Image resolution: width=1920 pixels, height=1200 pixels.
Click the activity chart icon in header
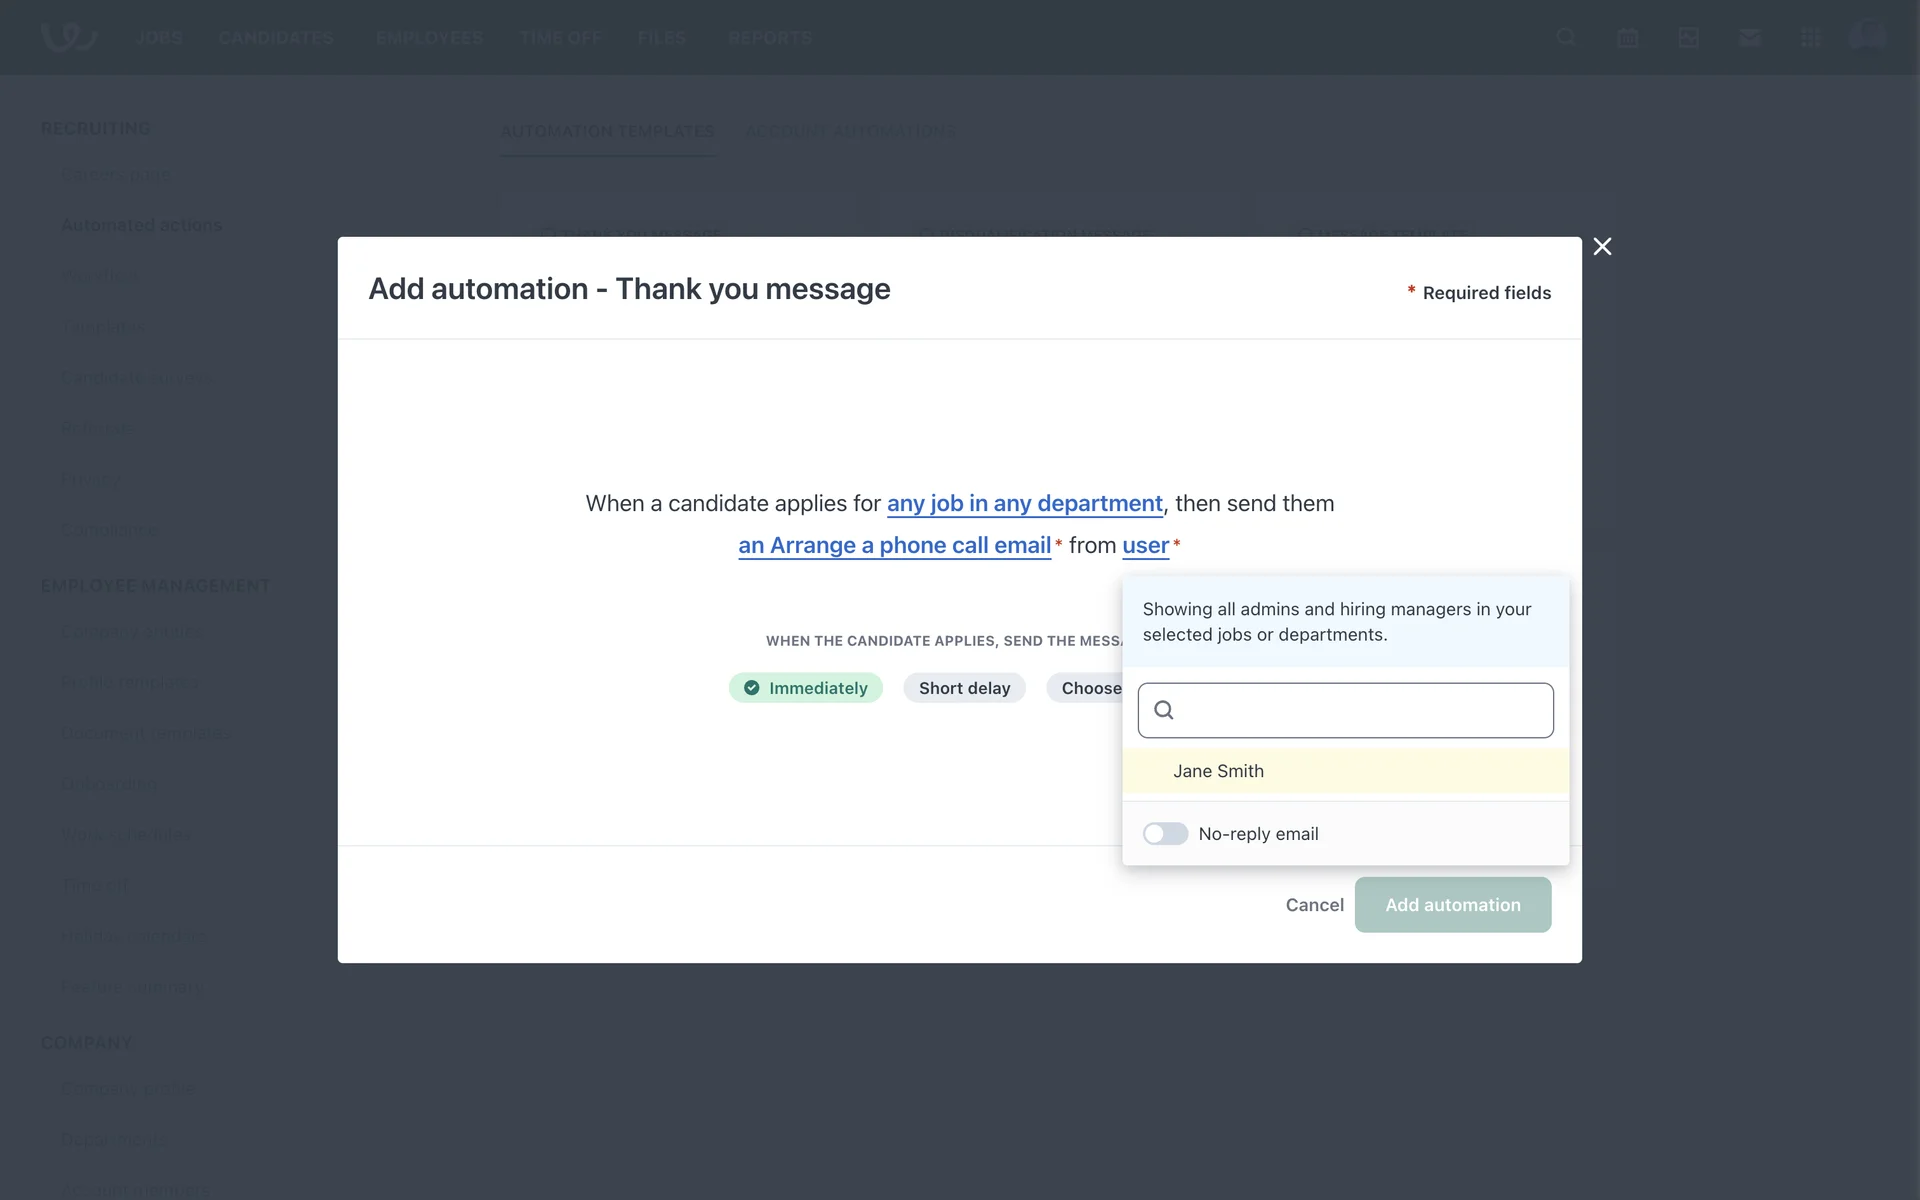point(1688,38)
